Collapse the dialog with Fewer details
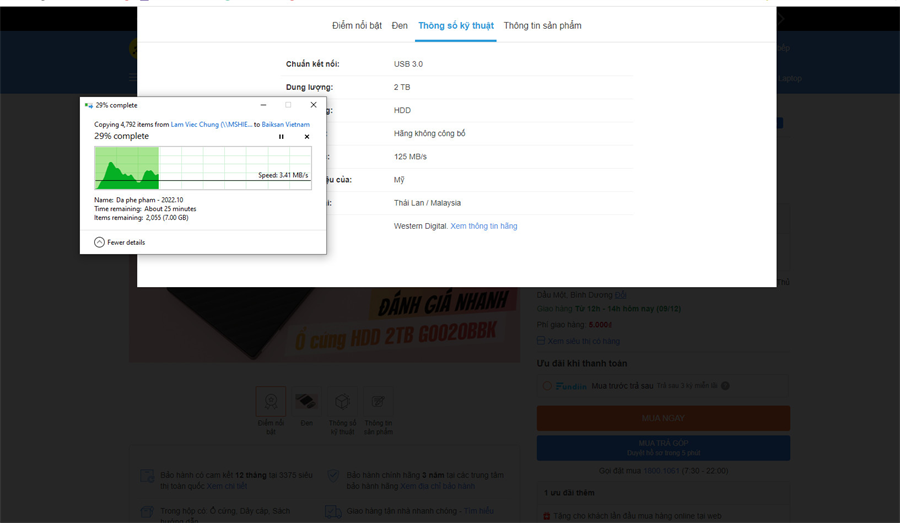 119,242
